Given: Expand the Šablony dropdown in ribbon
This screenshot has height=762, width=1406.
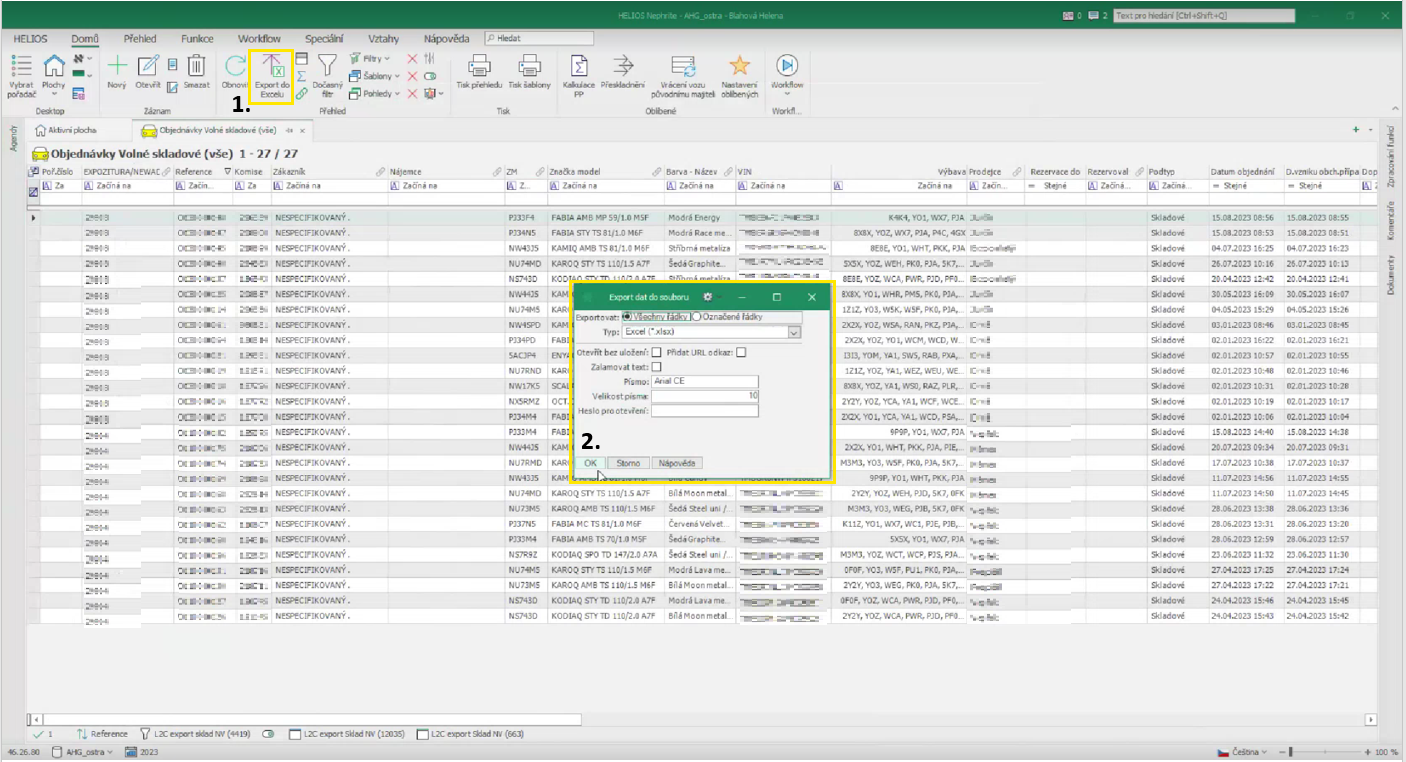Looking at the screenshot, I should point(380,76).
